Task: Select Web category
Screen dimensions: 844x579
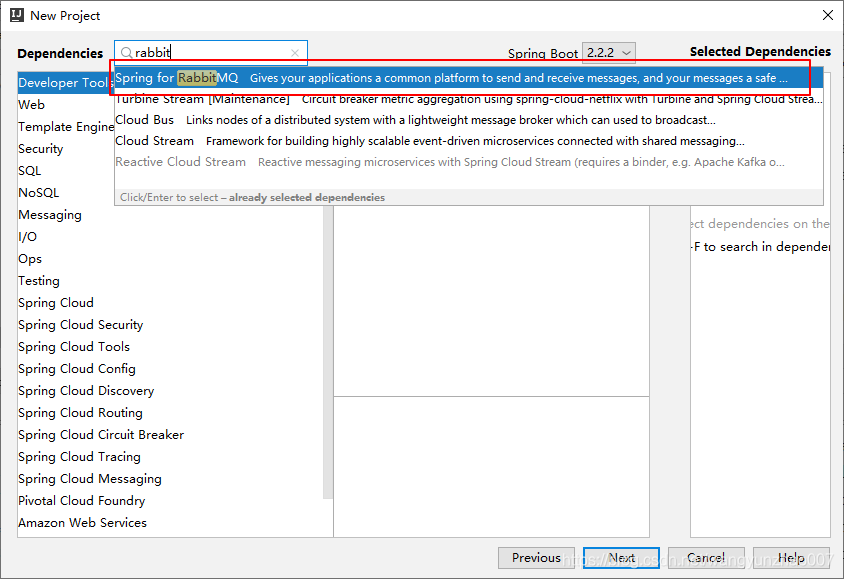Action: click(31, 105)
